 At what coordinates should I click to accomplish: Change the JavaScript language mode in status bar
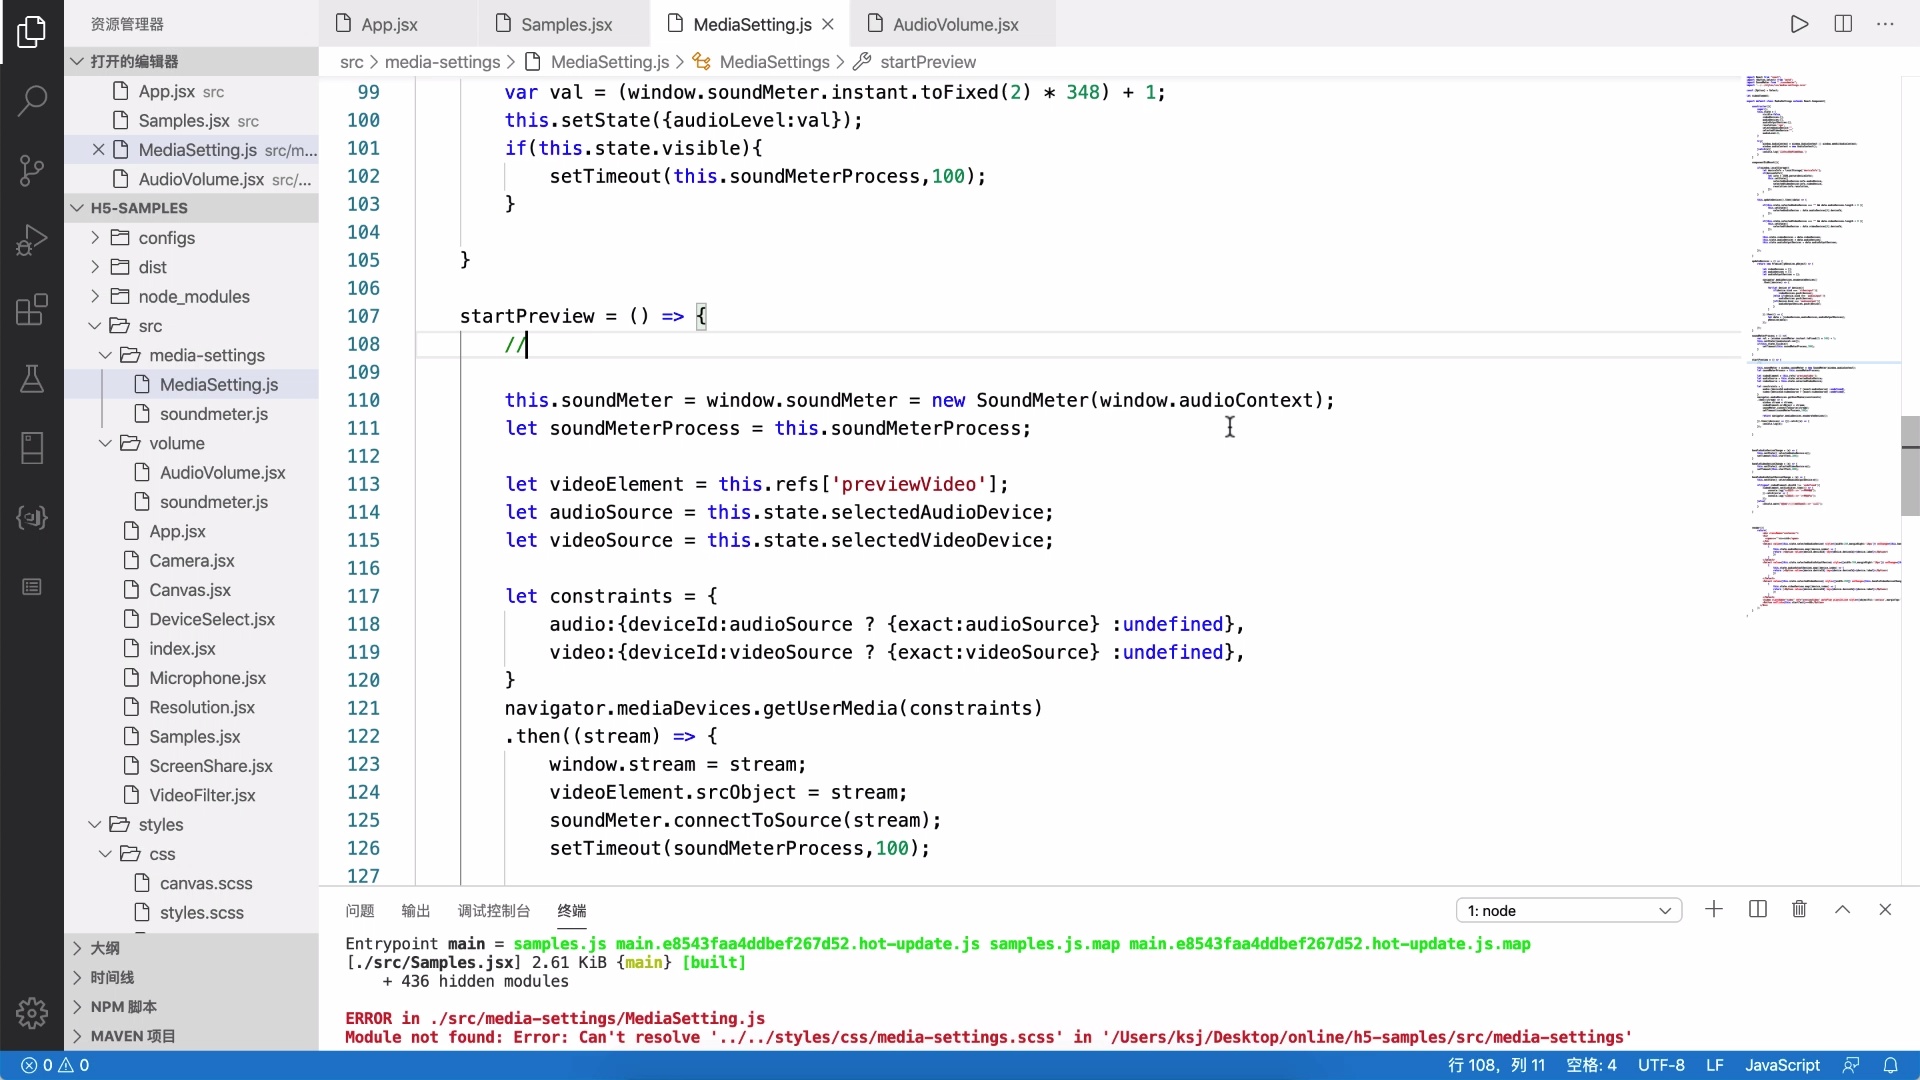point(1781,1065)
